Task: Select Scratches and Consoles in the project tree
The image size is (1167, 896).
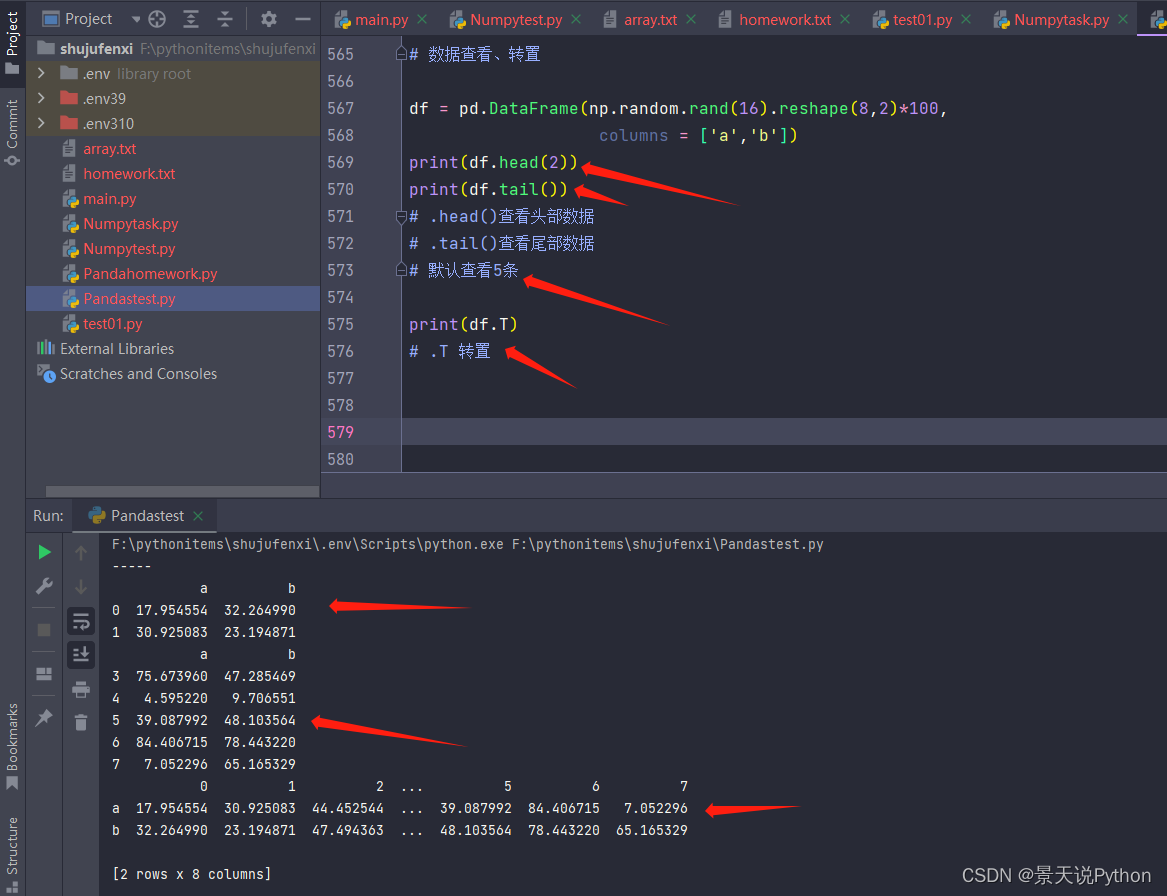Action: 173,374
